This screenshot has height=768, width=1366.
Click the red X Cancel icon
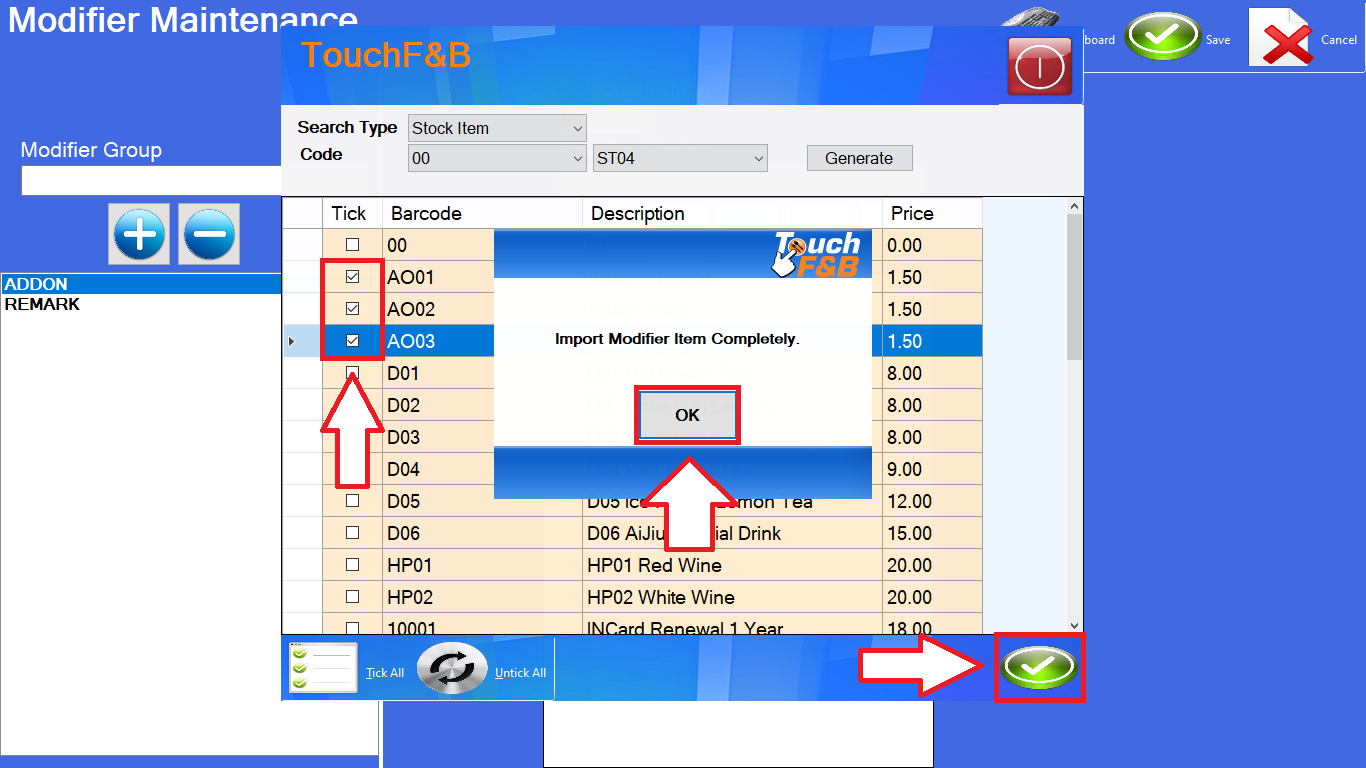(x=1283, y=40)
